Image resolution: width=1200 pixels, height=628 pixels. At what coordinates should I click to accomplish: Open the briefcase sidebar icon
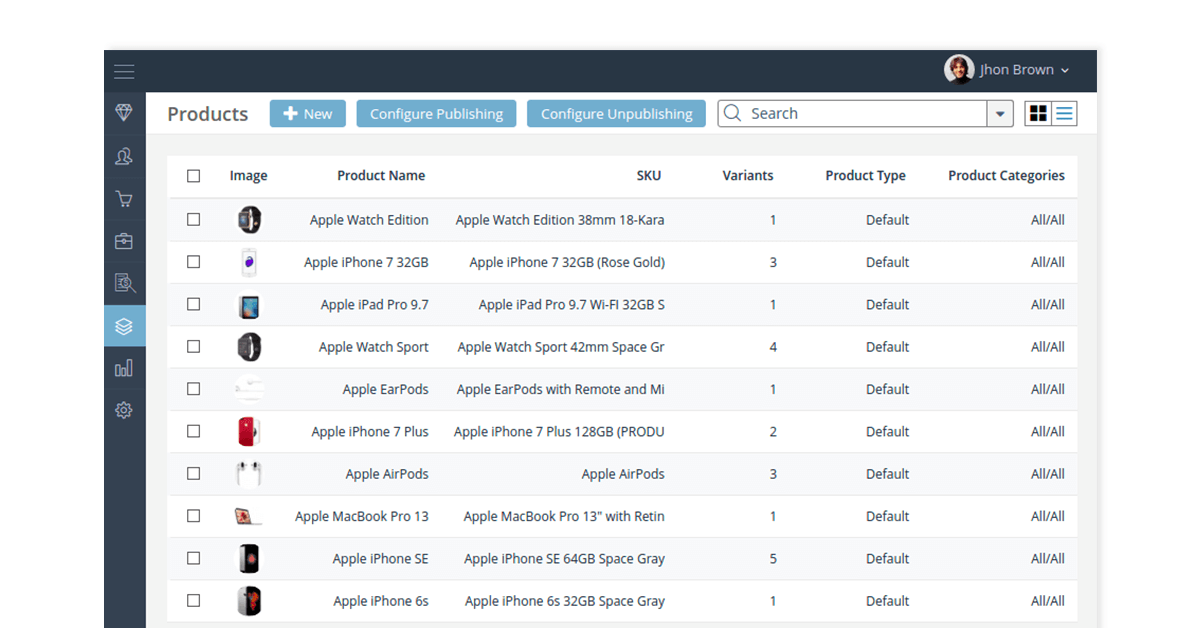click(124, 241)
